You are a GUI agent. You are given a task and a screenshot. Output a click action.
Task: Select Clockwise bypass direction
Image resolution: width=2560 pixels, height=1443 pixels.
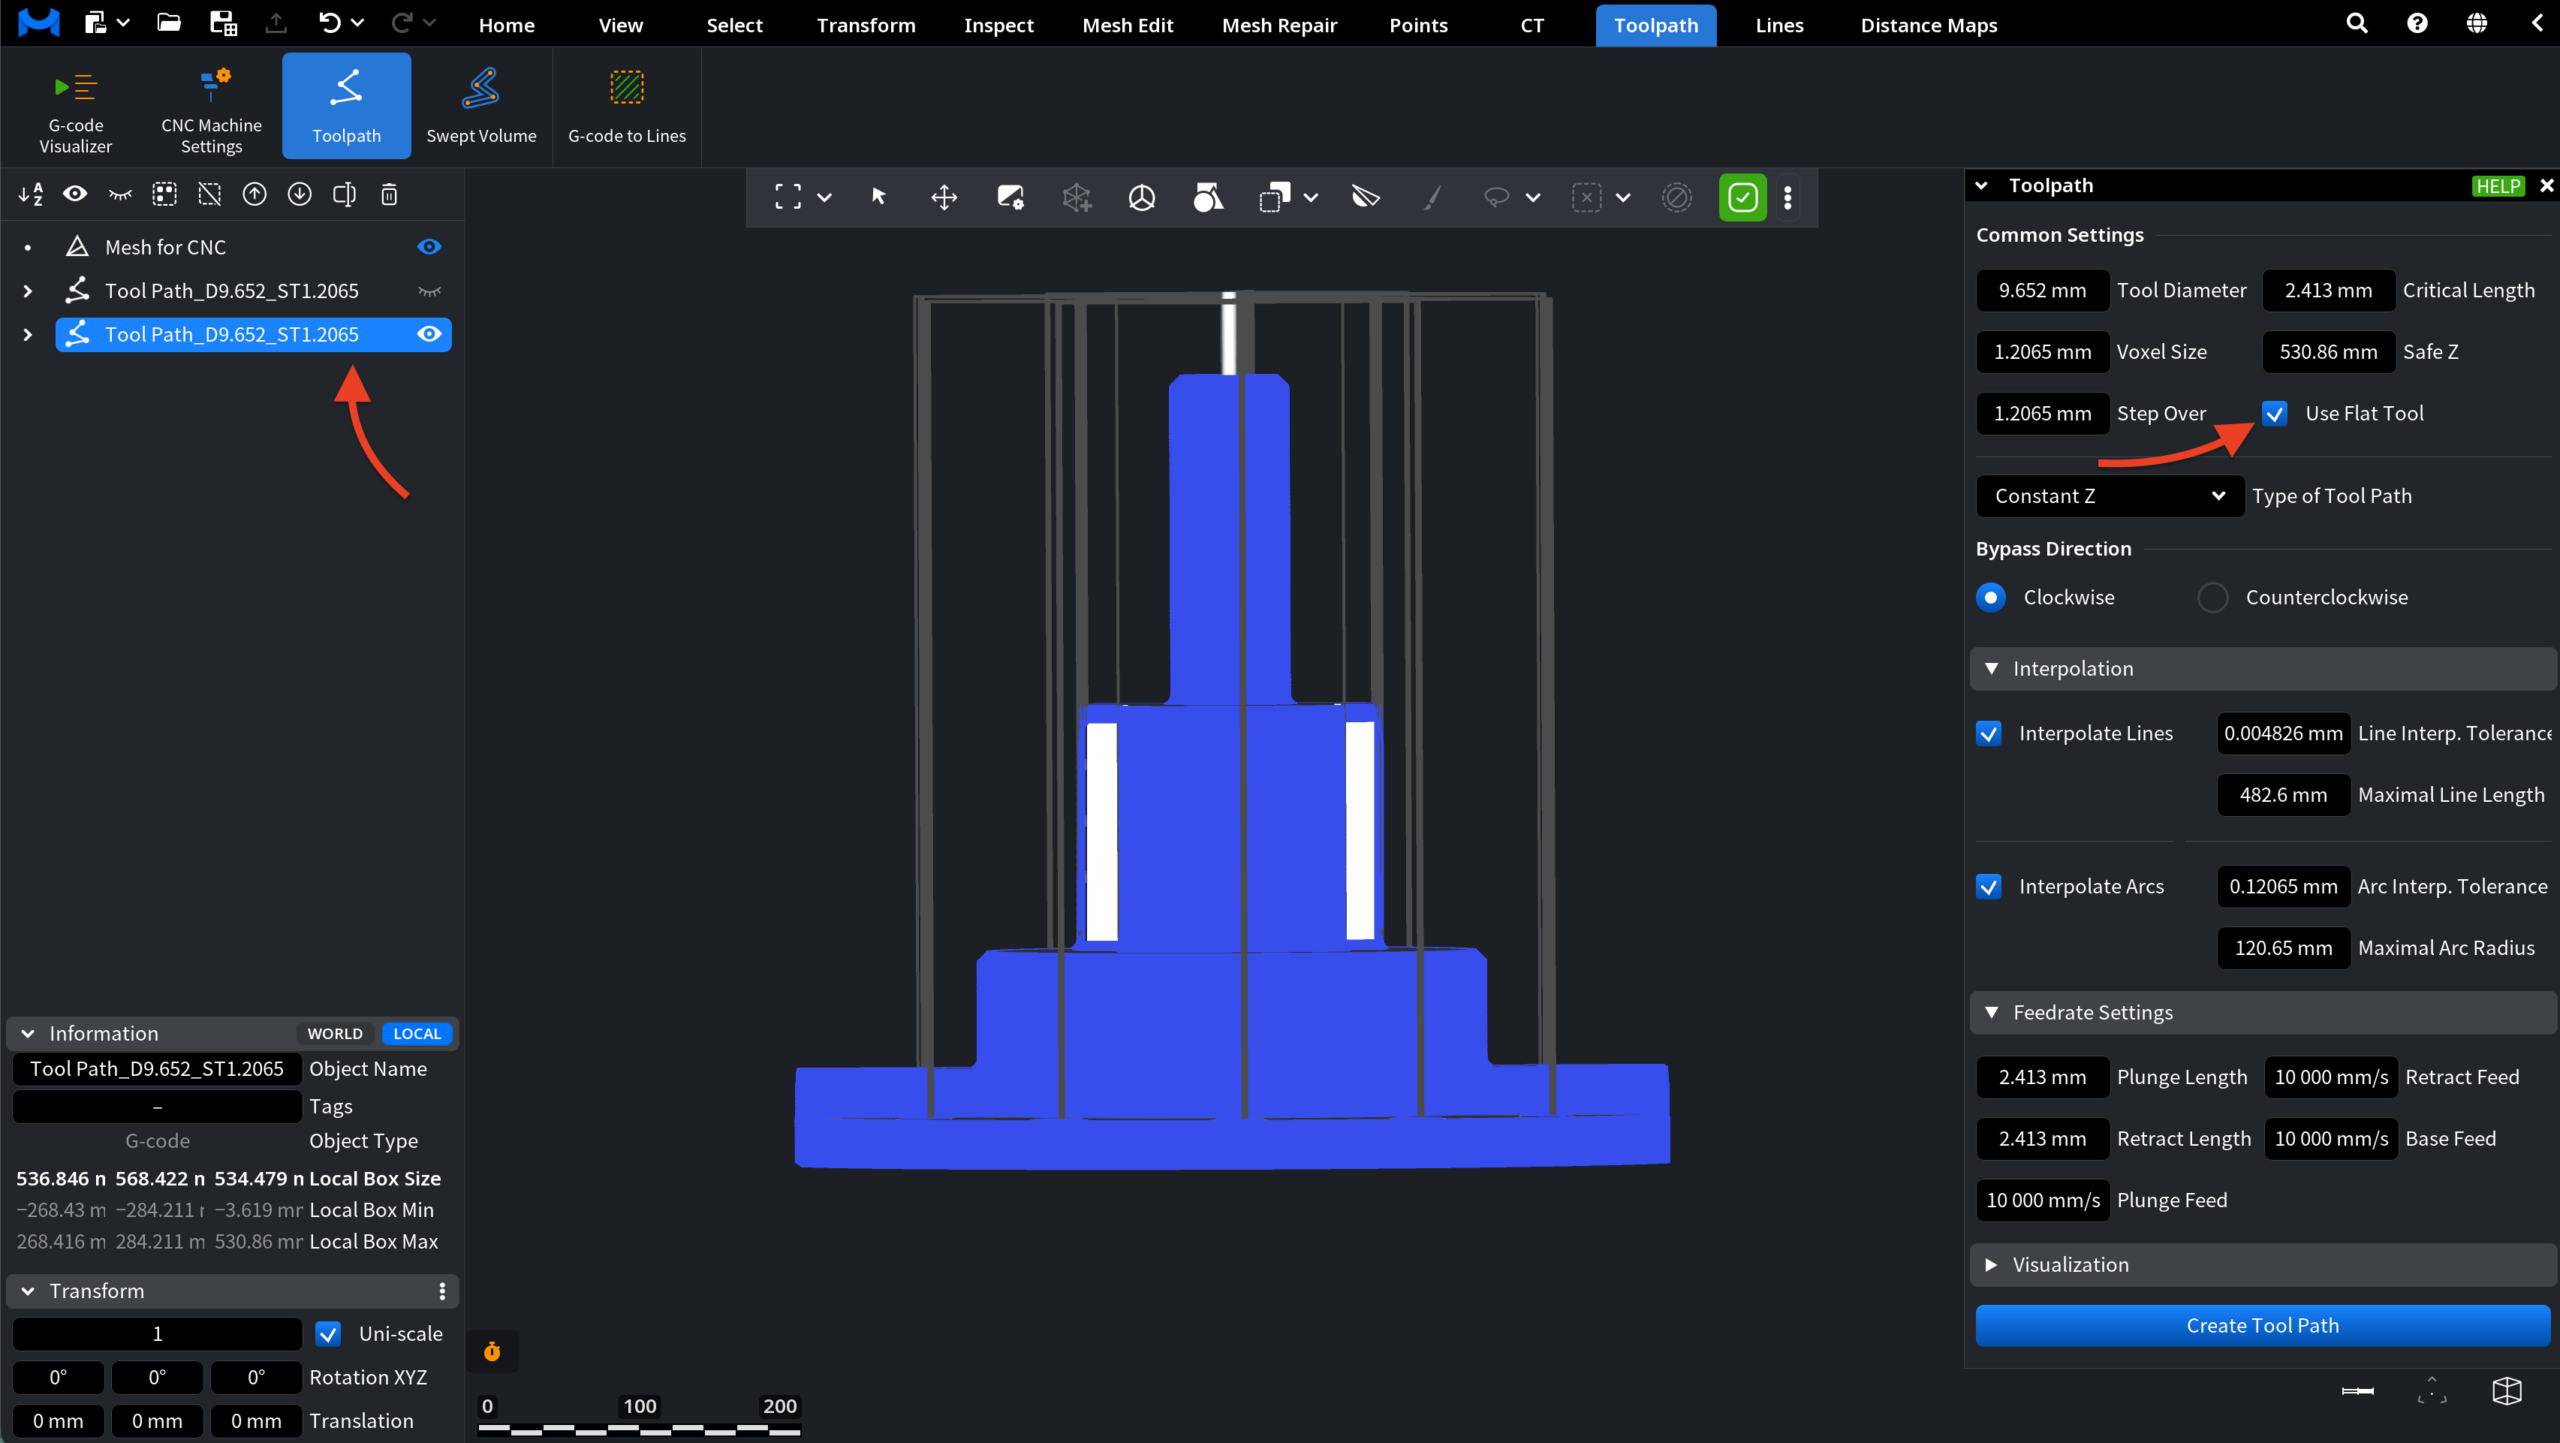tap(1991, 598)
